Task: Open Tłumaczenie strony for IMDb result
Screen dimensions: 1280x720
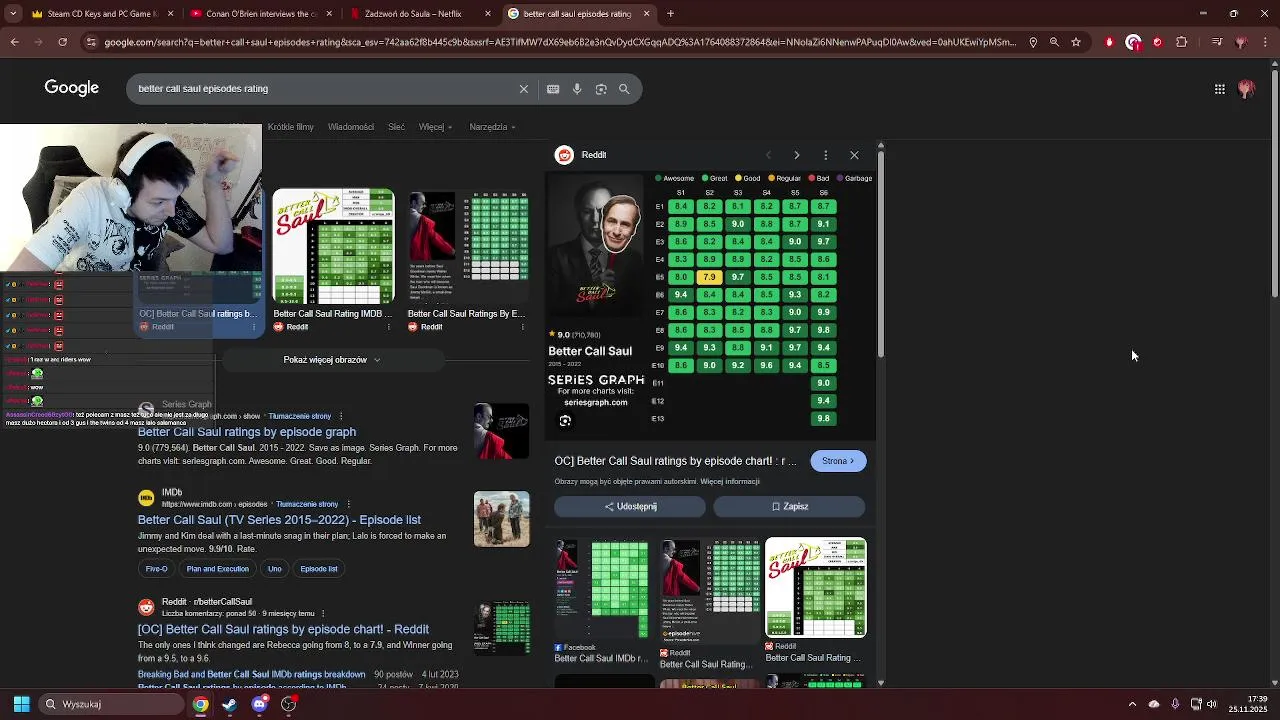Action: point(307,504)
